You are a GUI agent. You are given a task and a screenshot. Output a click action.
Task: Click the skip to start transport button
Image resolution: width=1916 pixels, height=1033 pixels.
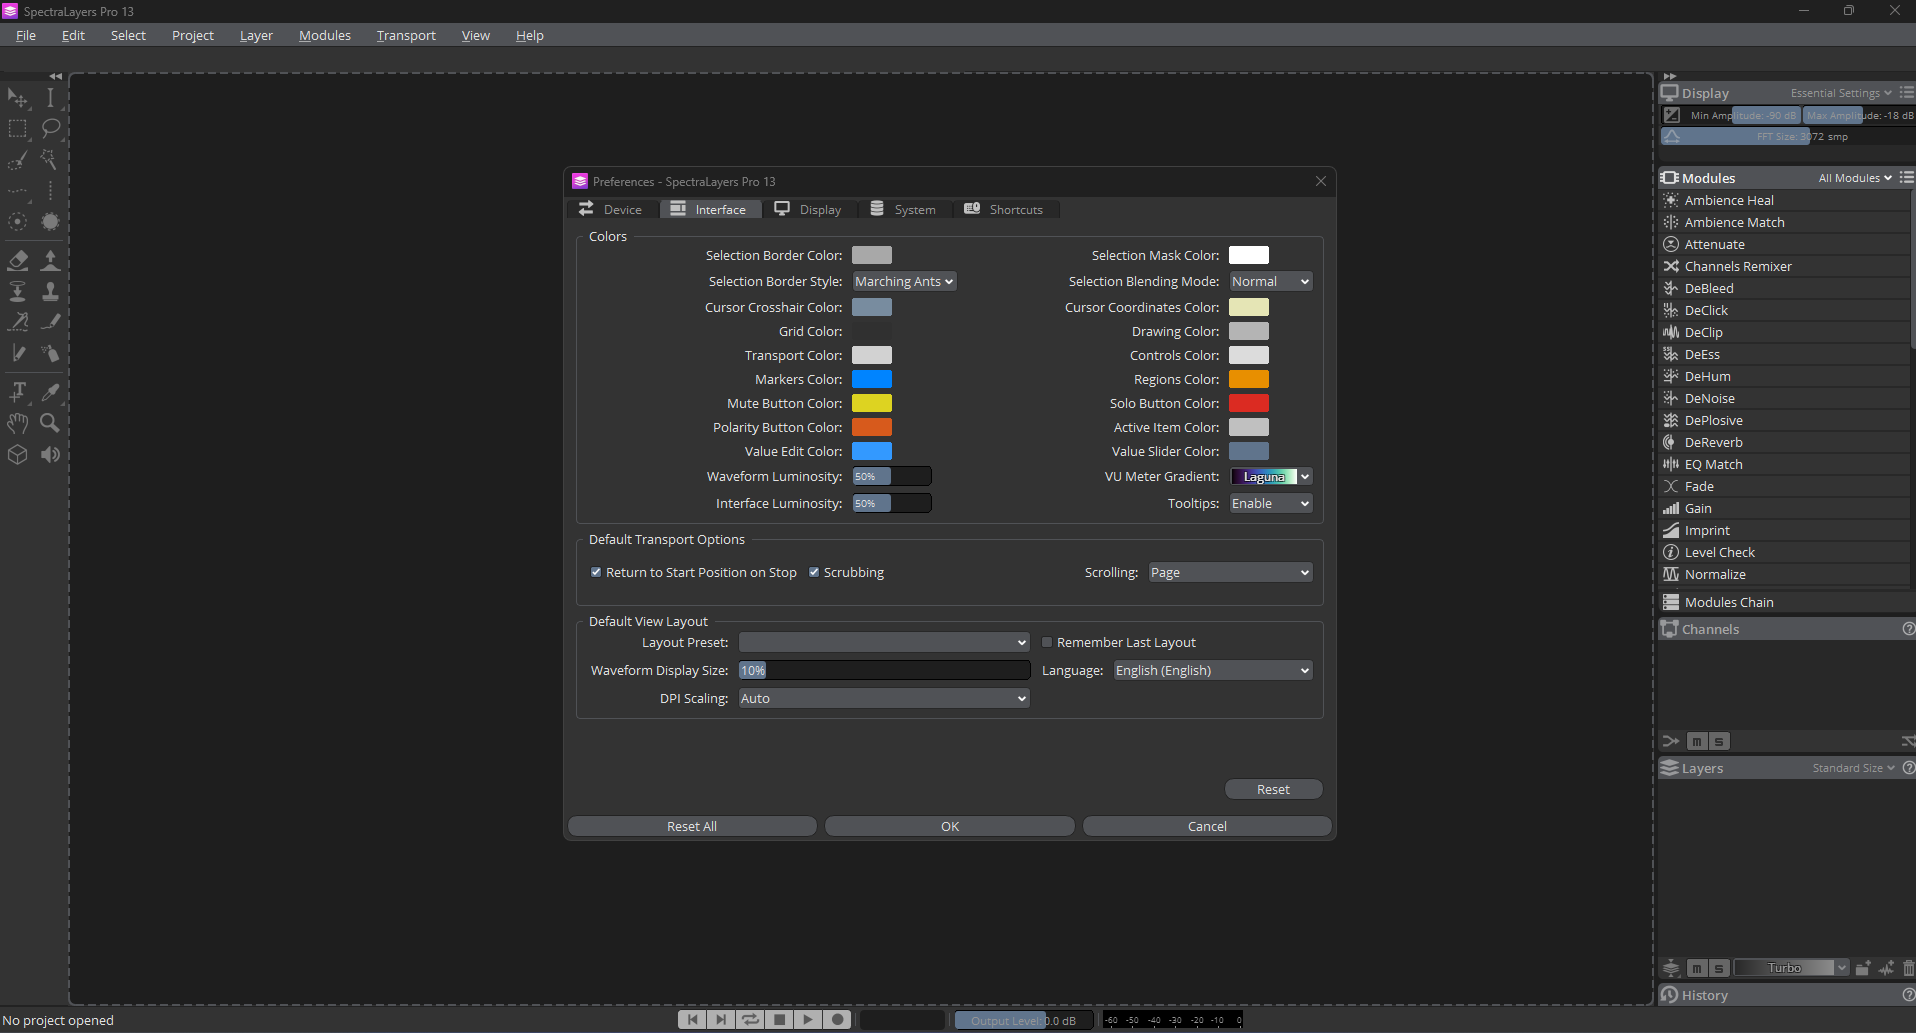click(x=692, y=1020)
